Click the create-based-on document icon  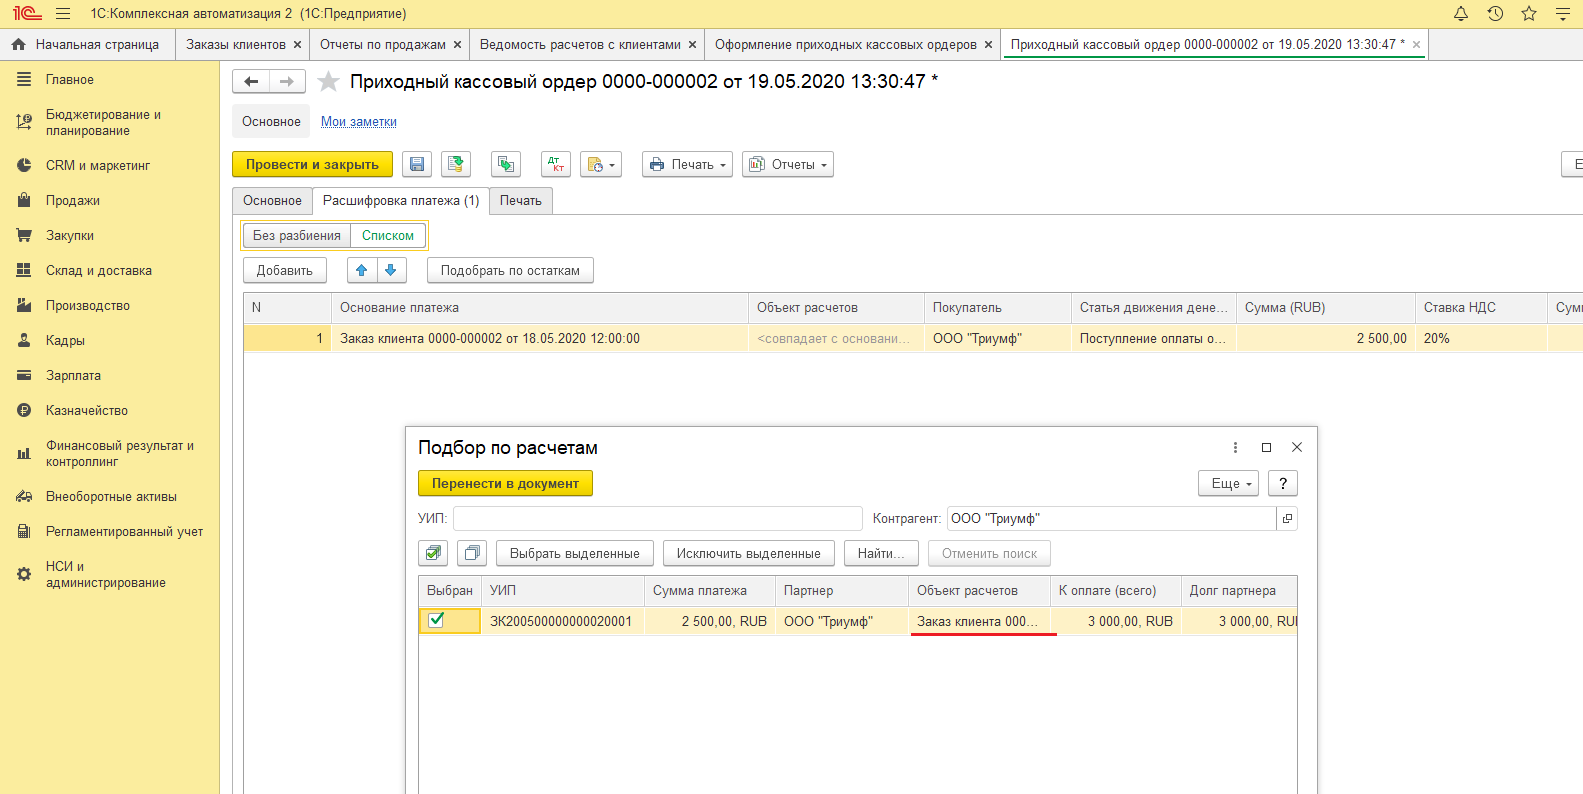pos(600,165)
